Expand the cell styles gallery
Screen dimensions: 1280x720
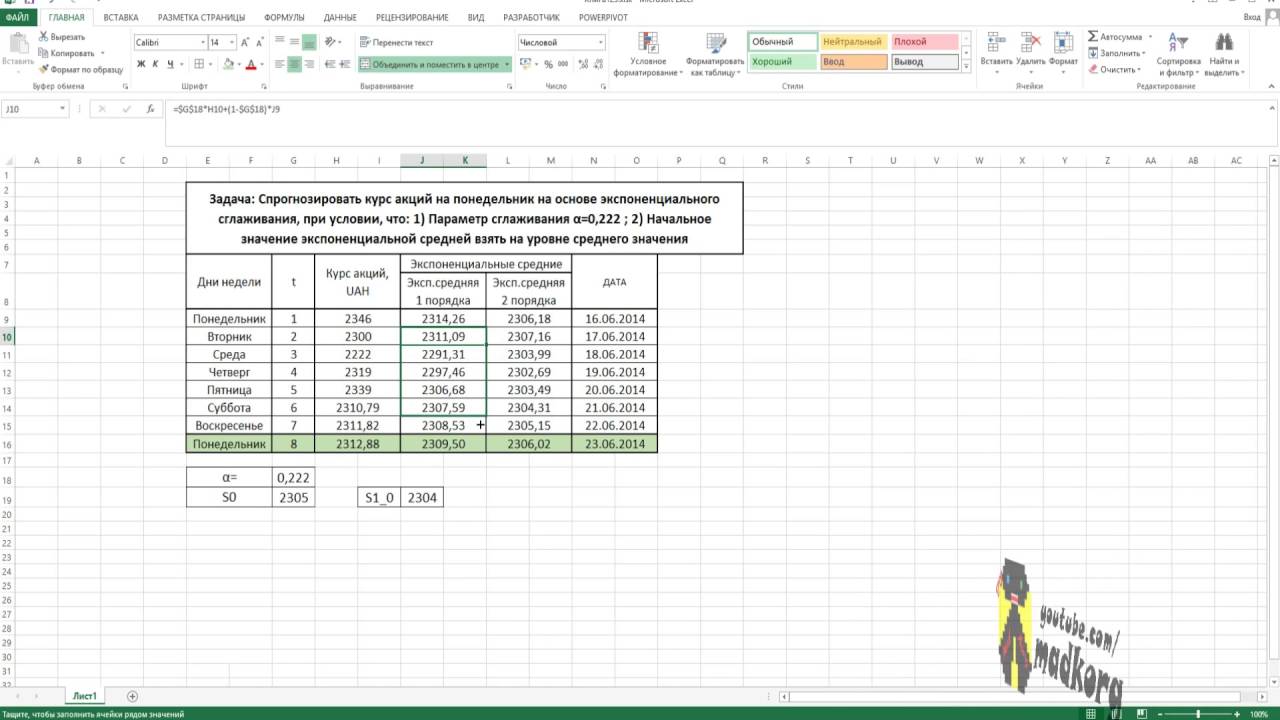tap(966, 67)
